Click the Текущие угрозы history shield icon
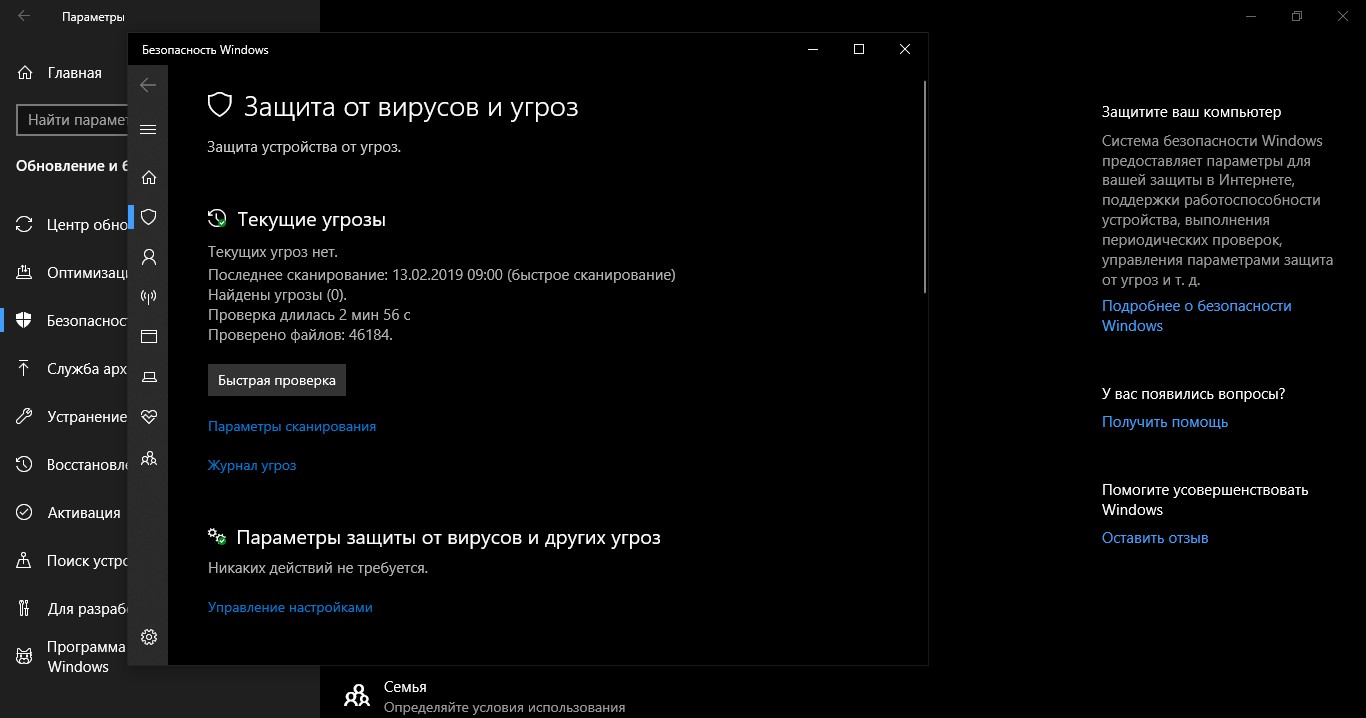Image resolution: width=1366 pixels, height=718 pixels. pos(217,219)
